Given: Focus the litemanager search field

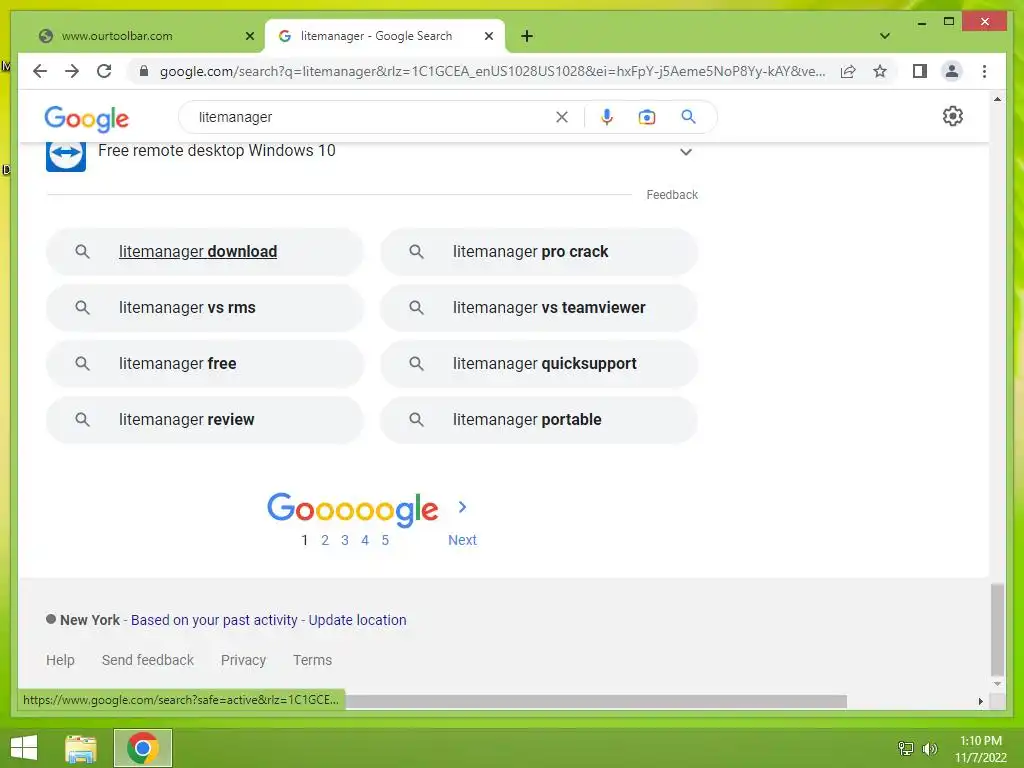Looking at the screenshot, I should [x=372, y=117].
